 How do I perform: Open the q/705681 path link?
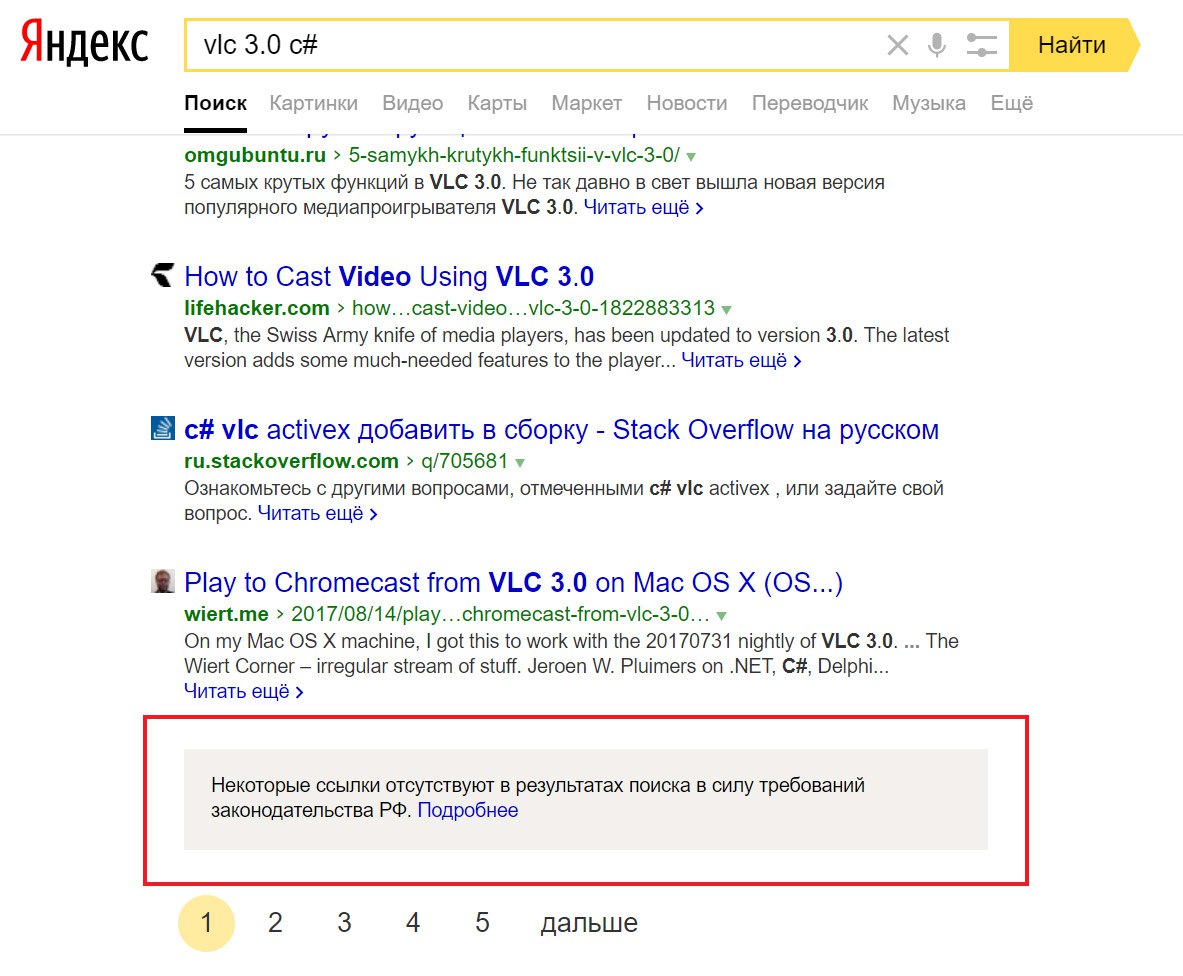point(465,461)
